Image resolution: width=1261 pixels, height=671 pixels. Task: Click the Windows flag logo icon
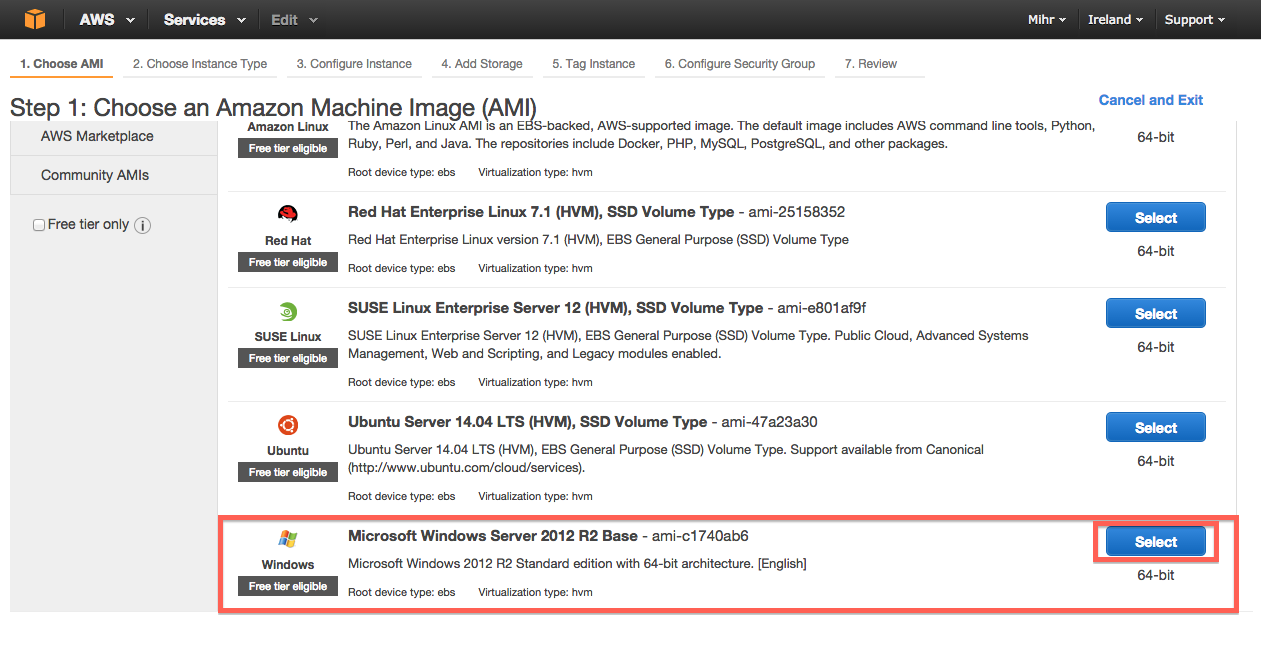[x=288, y=539]
